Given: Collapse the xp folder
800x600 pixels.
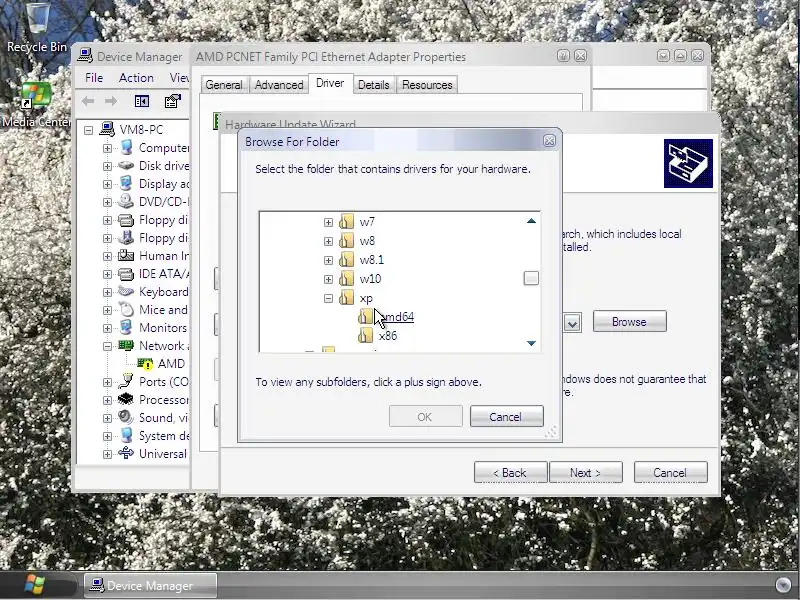Looking at the screenshot, I should [x=328, y=298].
